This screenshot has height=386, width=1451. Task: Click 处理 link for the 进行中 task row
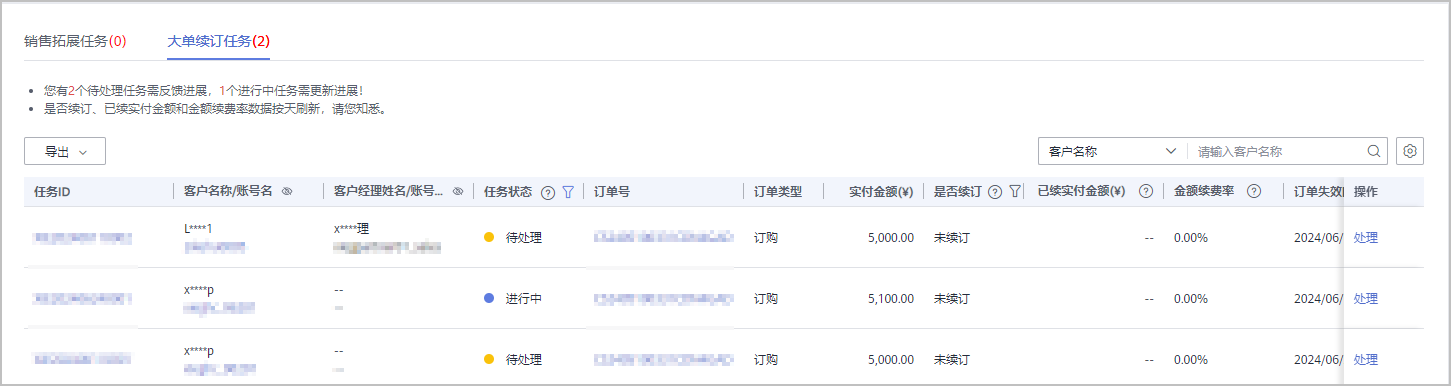click(1365, 299)
